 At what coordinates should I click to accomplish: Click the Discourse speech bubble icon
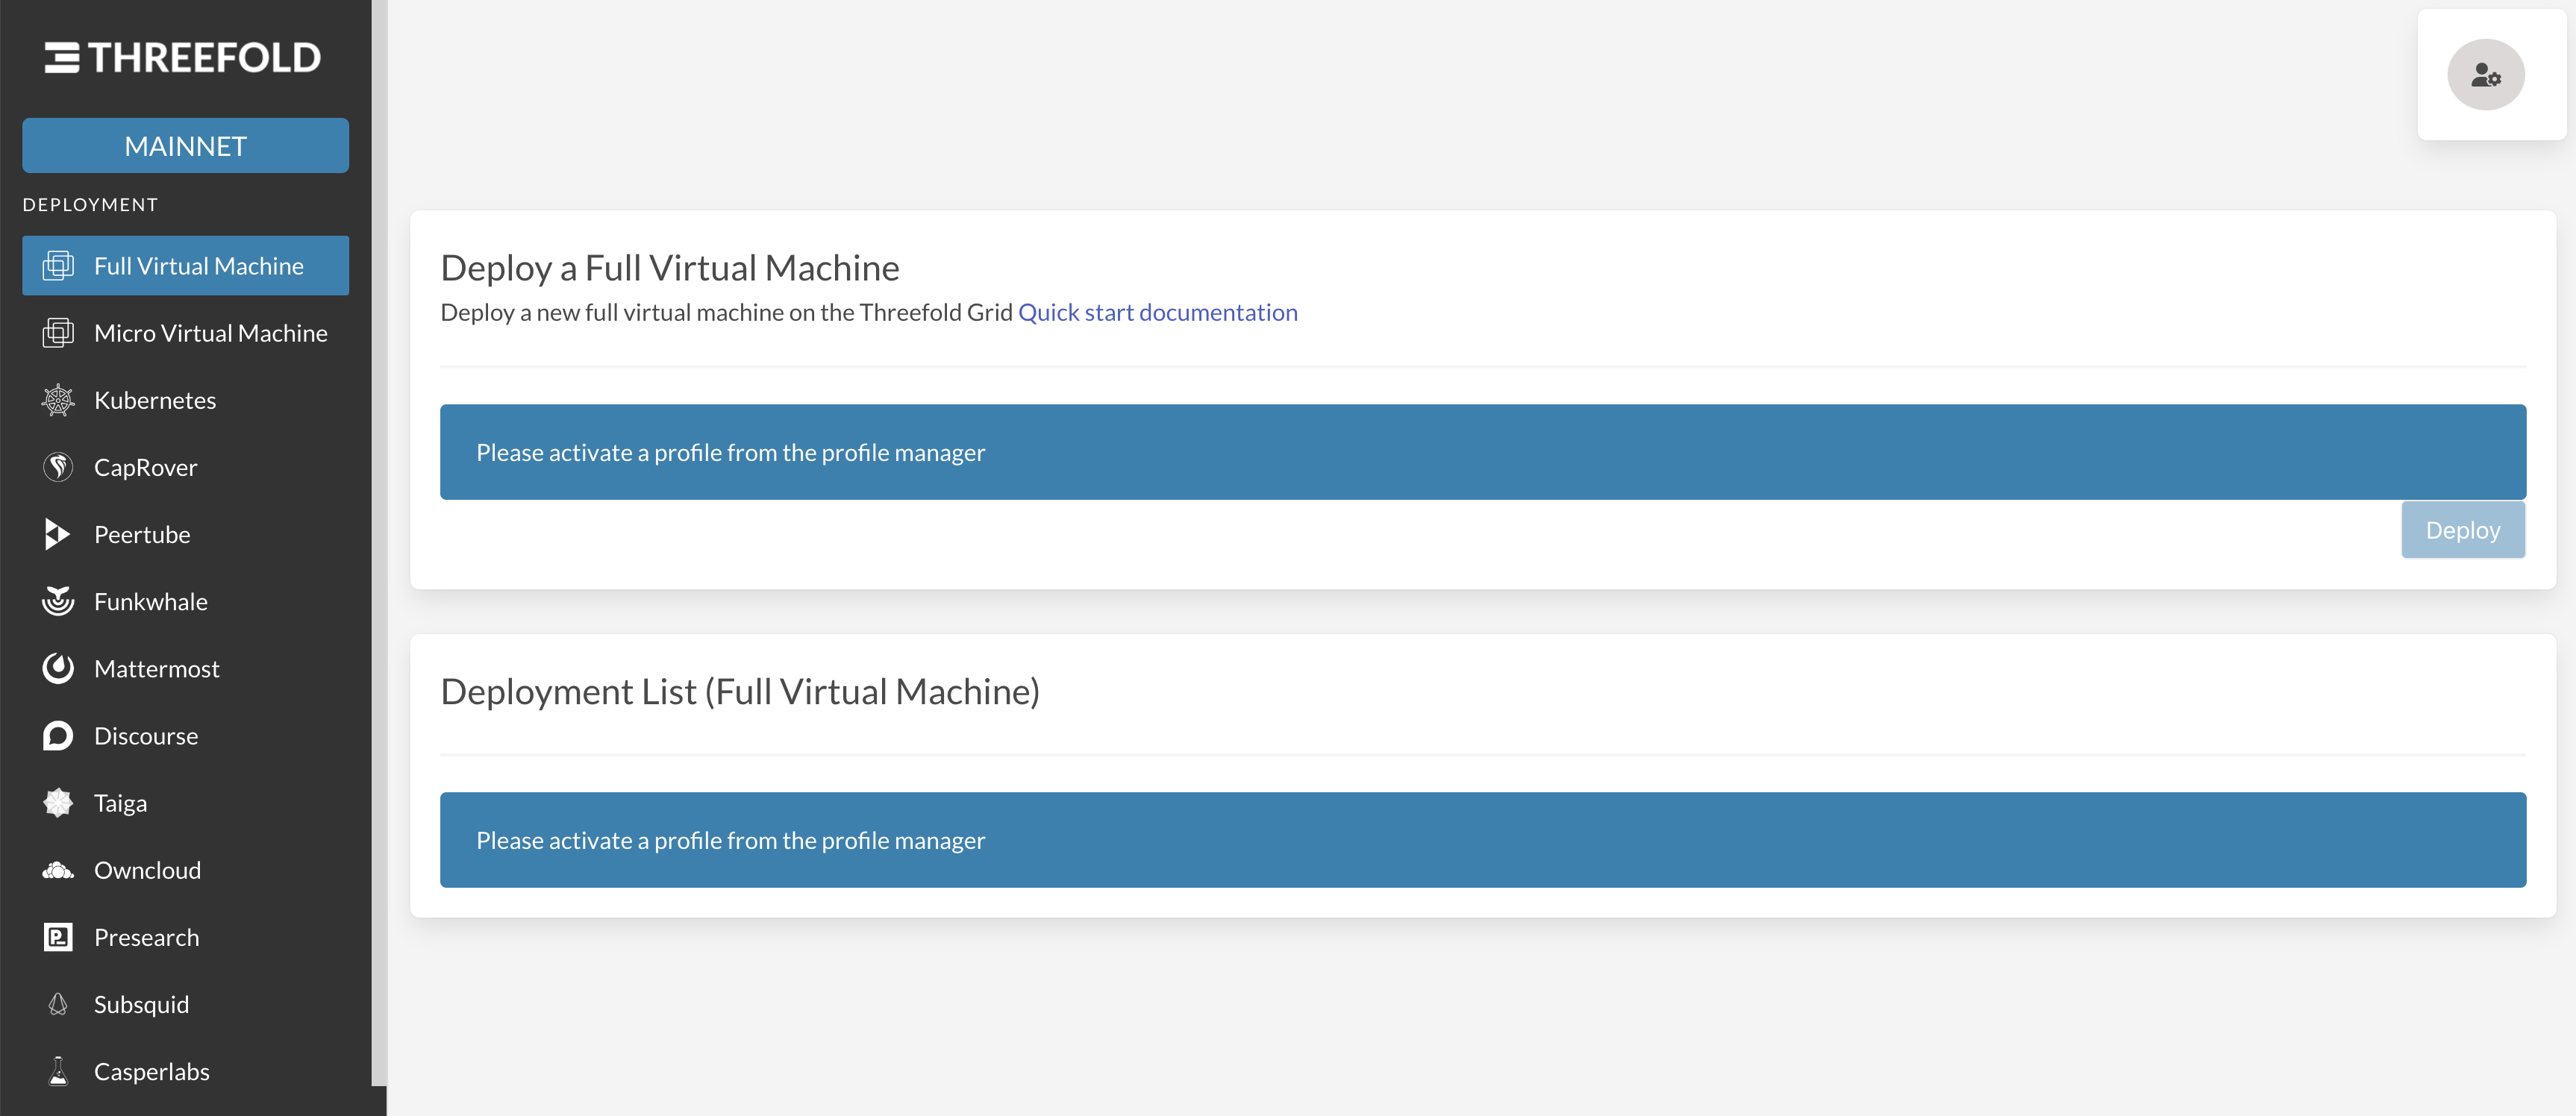pos(58,735)
